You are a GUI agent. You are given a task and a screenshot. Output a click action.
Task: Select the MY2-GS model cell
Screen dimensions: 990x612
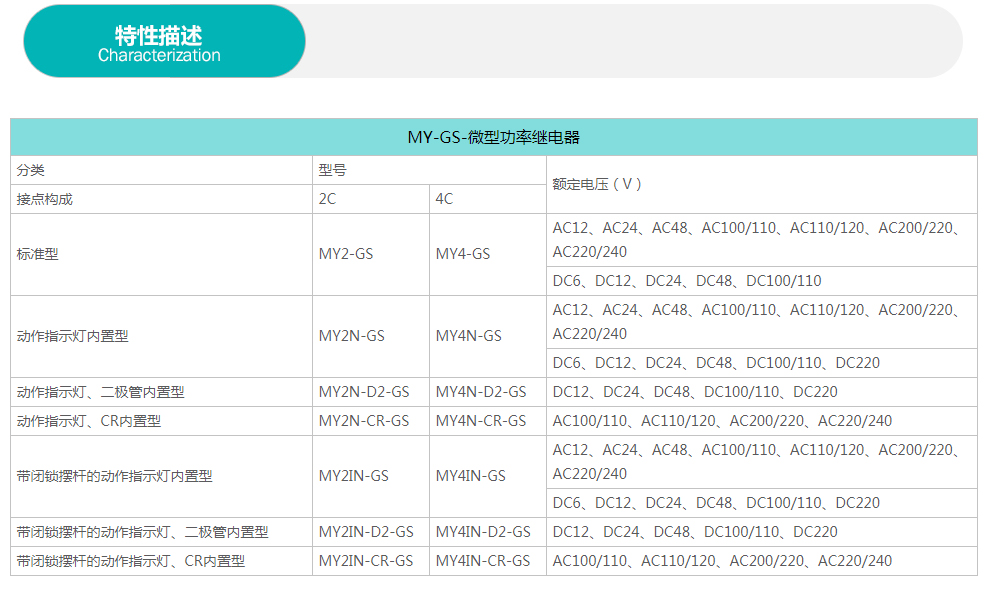346,254
